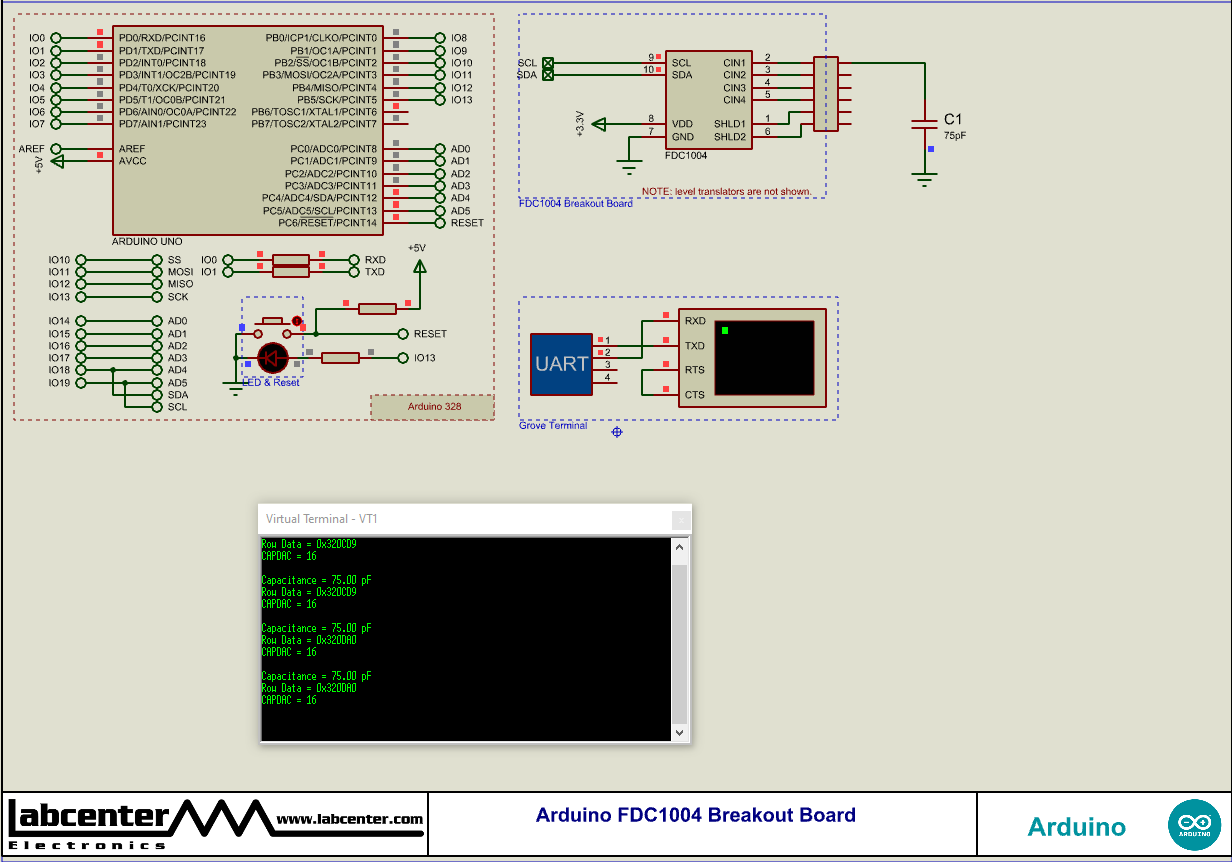This screenshot has height=862, width=1232.
Task: Click the grey button on Virtual Terminal title bar
Action: (681, 519)
